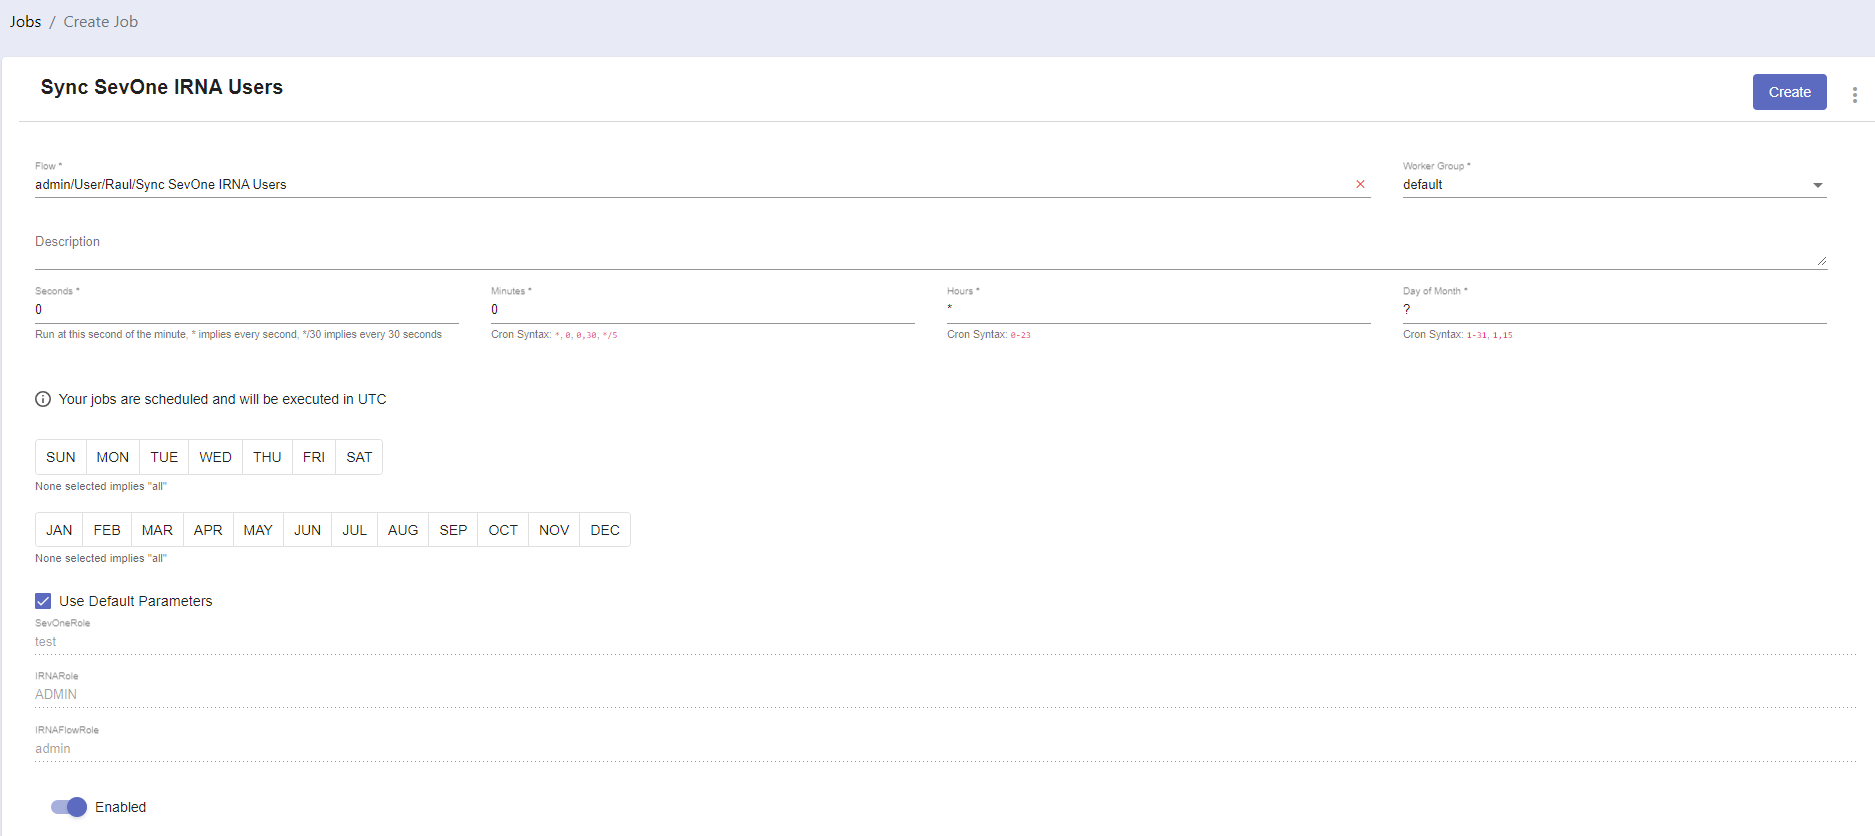Viewport: 1875px width, 836px height.
Task: Click the IRNAFlowRole parameter field
Action: point(945,748)
